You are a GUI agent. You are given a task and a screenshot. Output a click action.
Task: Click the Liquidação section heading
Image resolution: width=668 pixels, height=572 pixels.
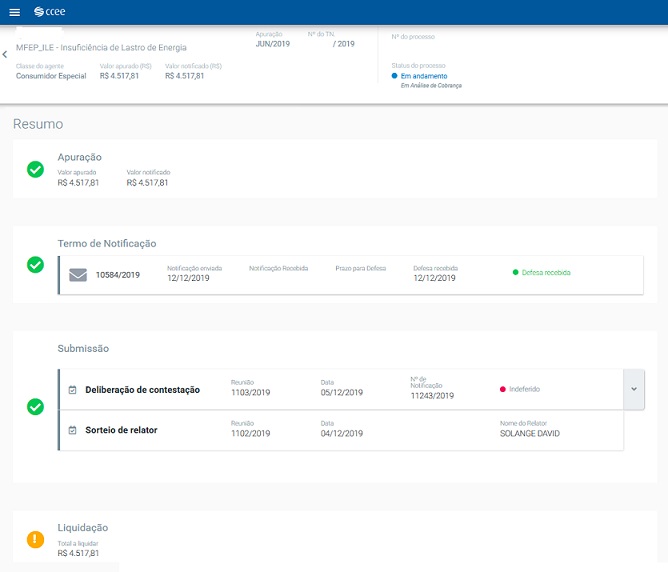point(83,527)
